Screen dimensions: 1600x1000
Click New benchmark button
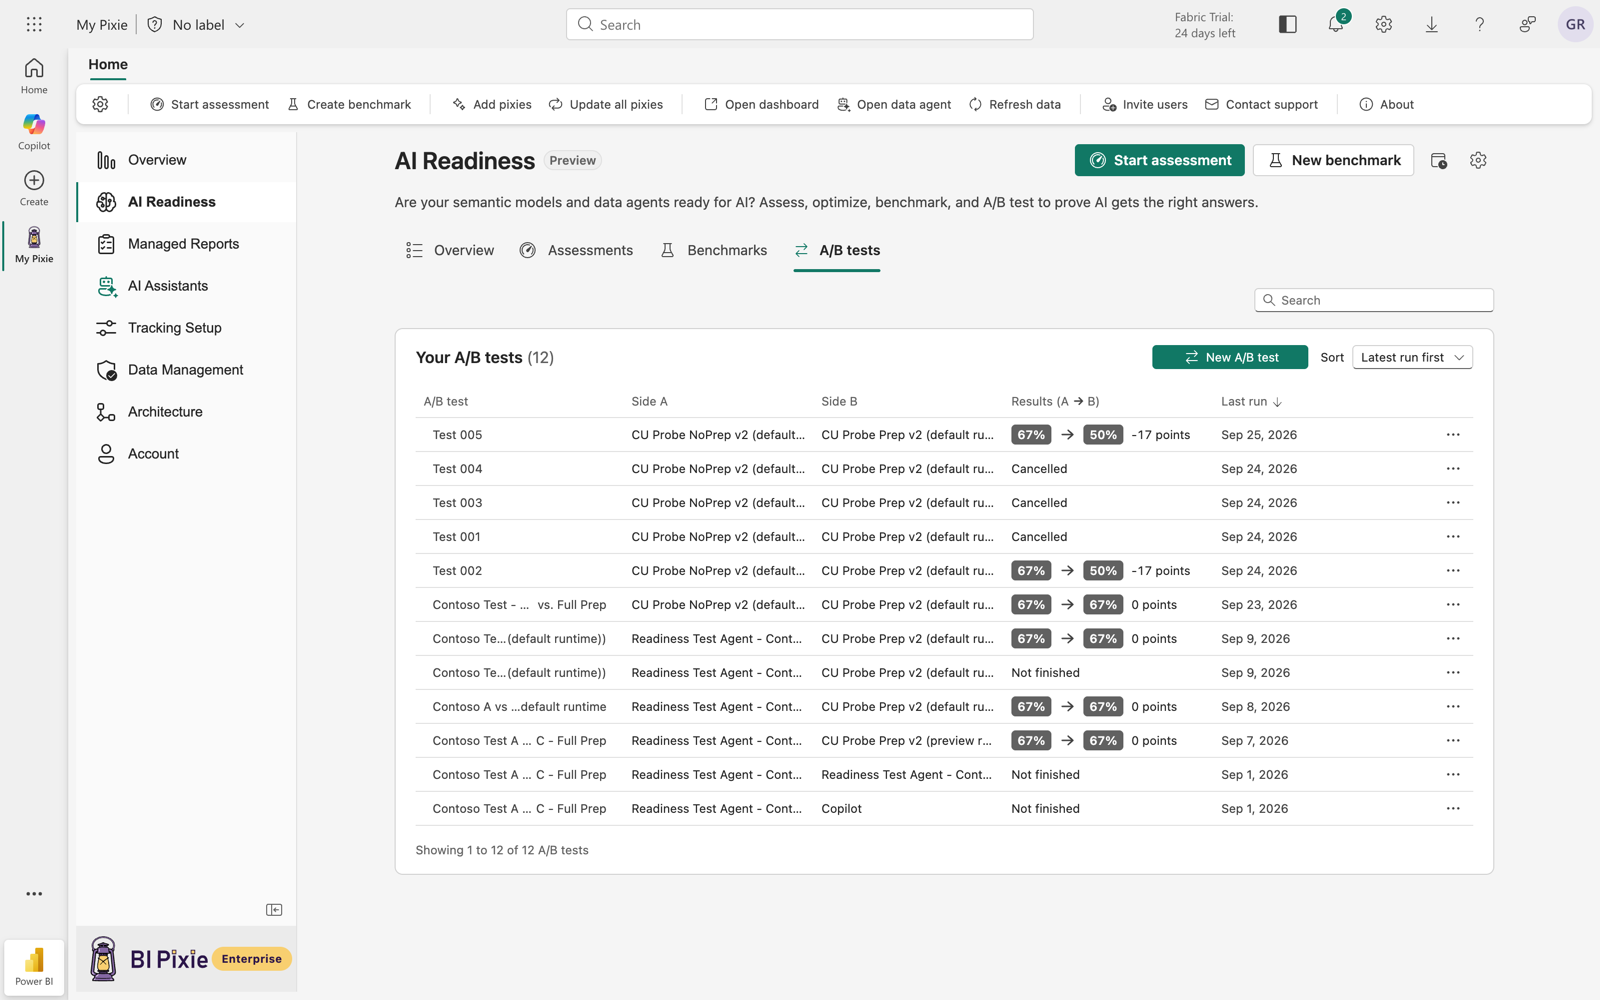click(1333, 160)
